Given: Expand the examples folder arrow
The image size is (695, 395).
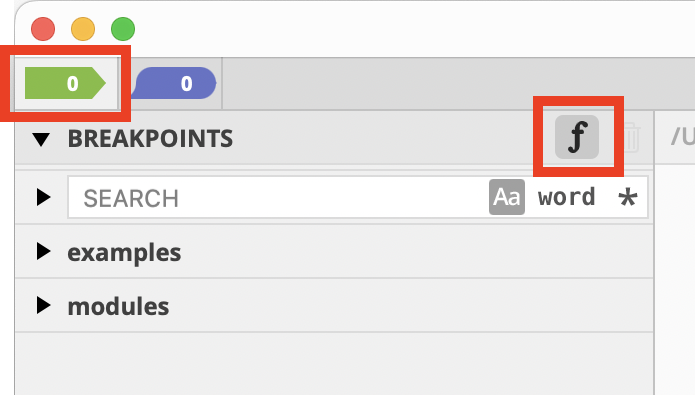Looking at the screenshot, I should pos(43,251).
